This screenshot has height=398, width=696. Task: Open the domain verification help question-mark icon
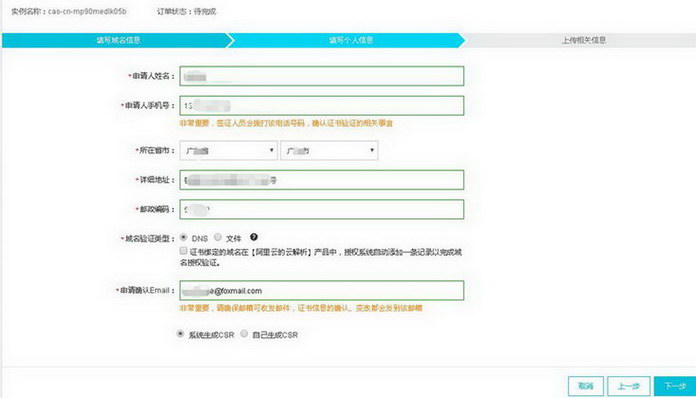(253, 237)
